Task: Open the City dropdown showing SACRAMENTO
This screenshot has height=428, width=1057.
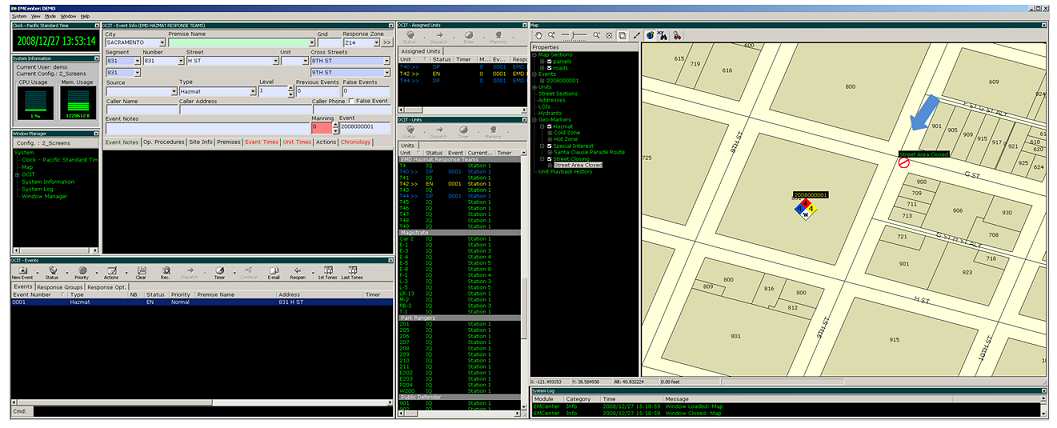Action: point(162,43)
